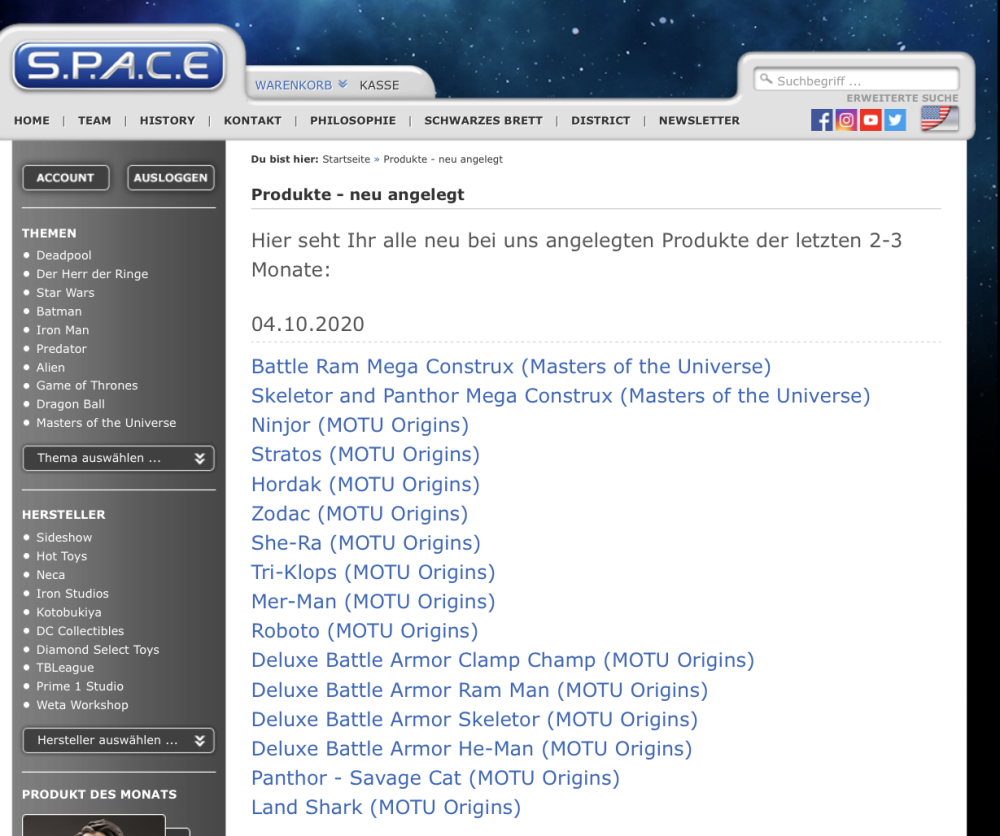This screenshot has height=836, width=1000.
Task: Open Neca manufacturer
Action: click(50, 575)
